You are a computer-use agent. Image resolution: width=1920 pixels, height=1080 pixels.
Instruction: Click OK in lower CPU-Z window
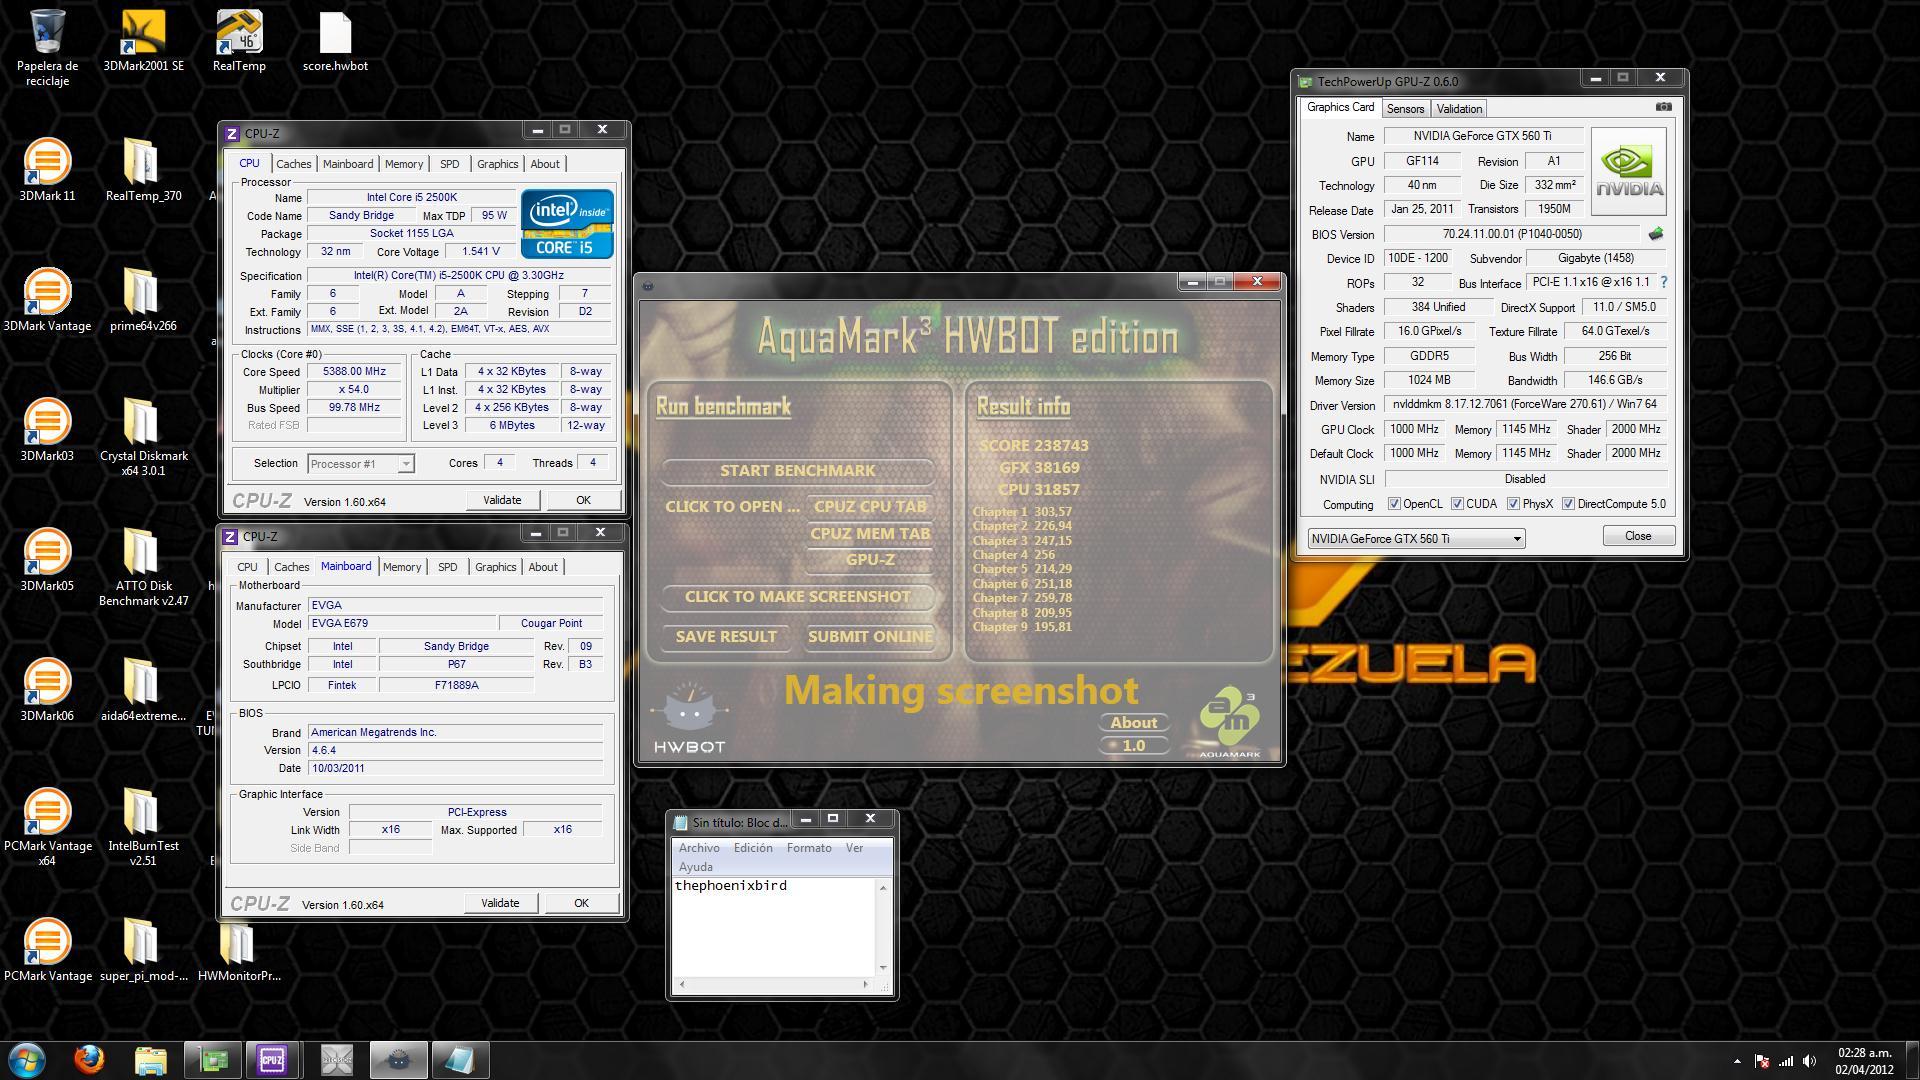coord(581,903)
